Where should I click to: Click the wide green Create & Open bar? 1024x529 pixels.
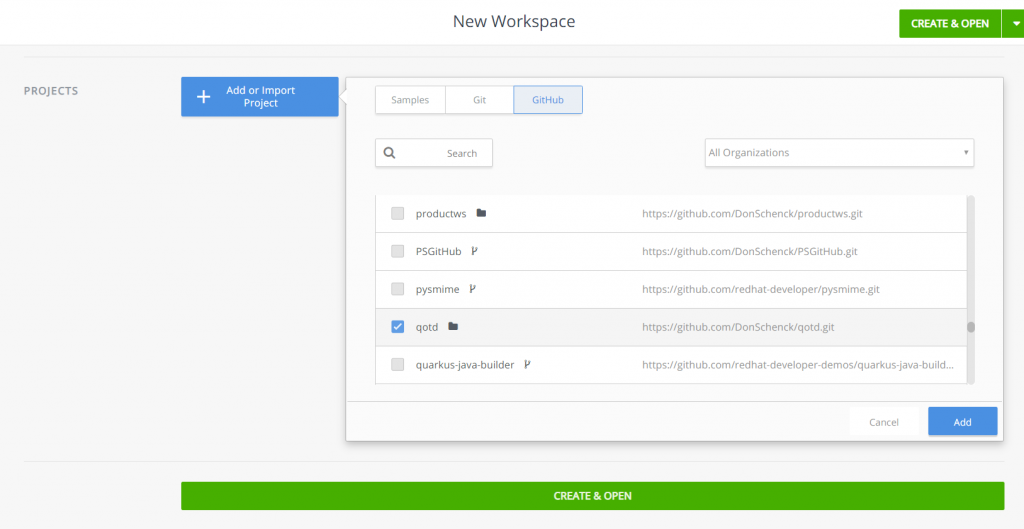pos(592,496)
